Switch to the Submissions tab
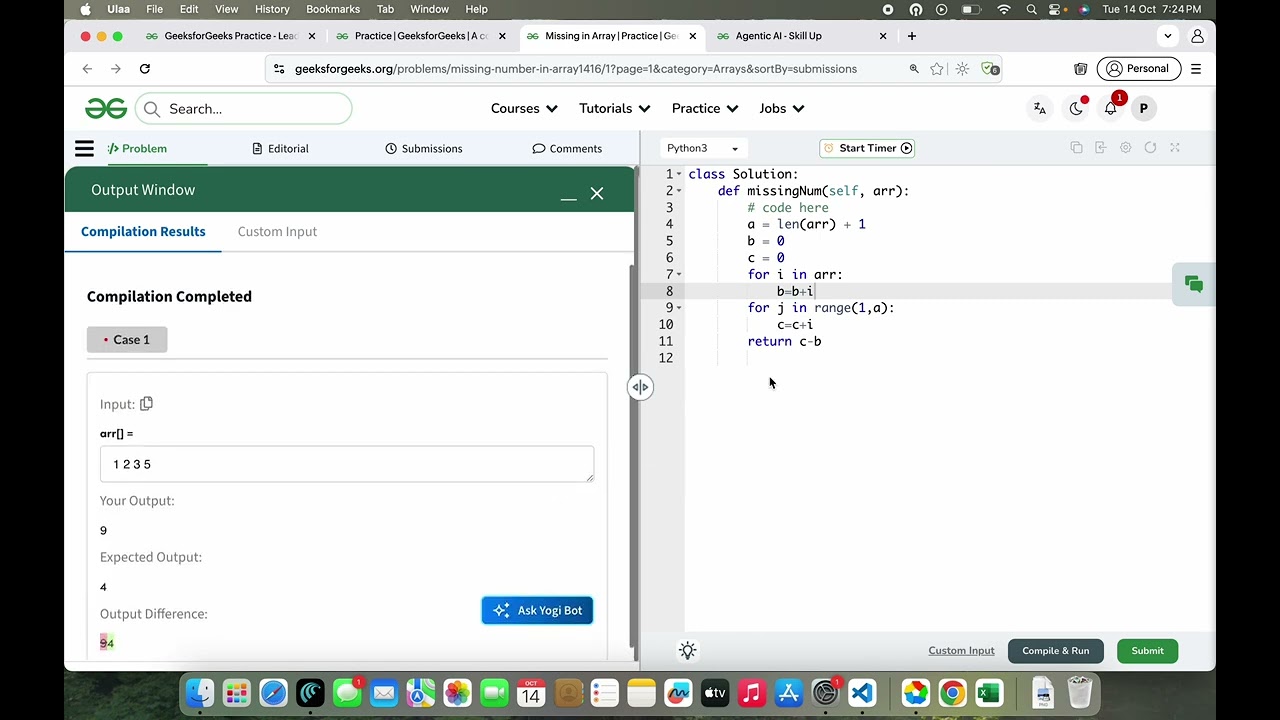The width and height of the screenshot is (1280, 720). 424,149
